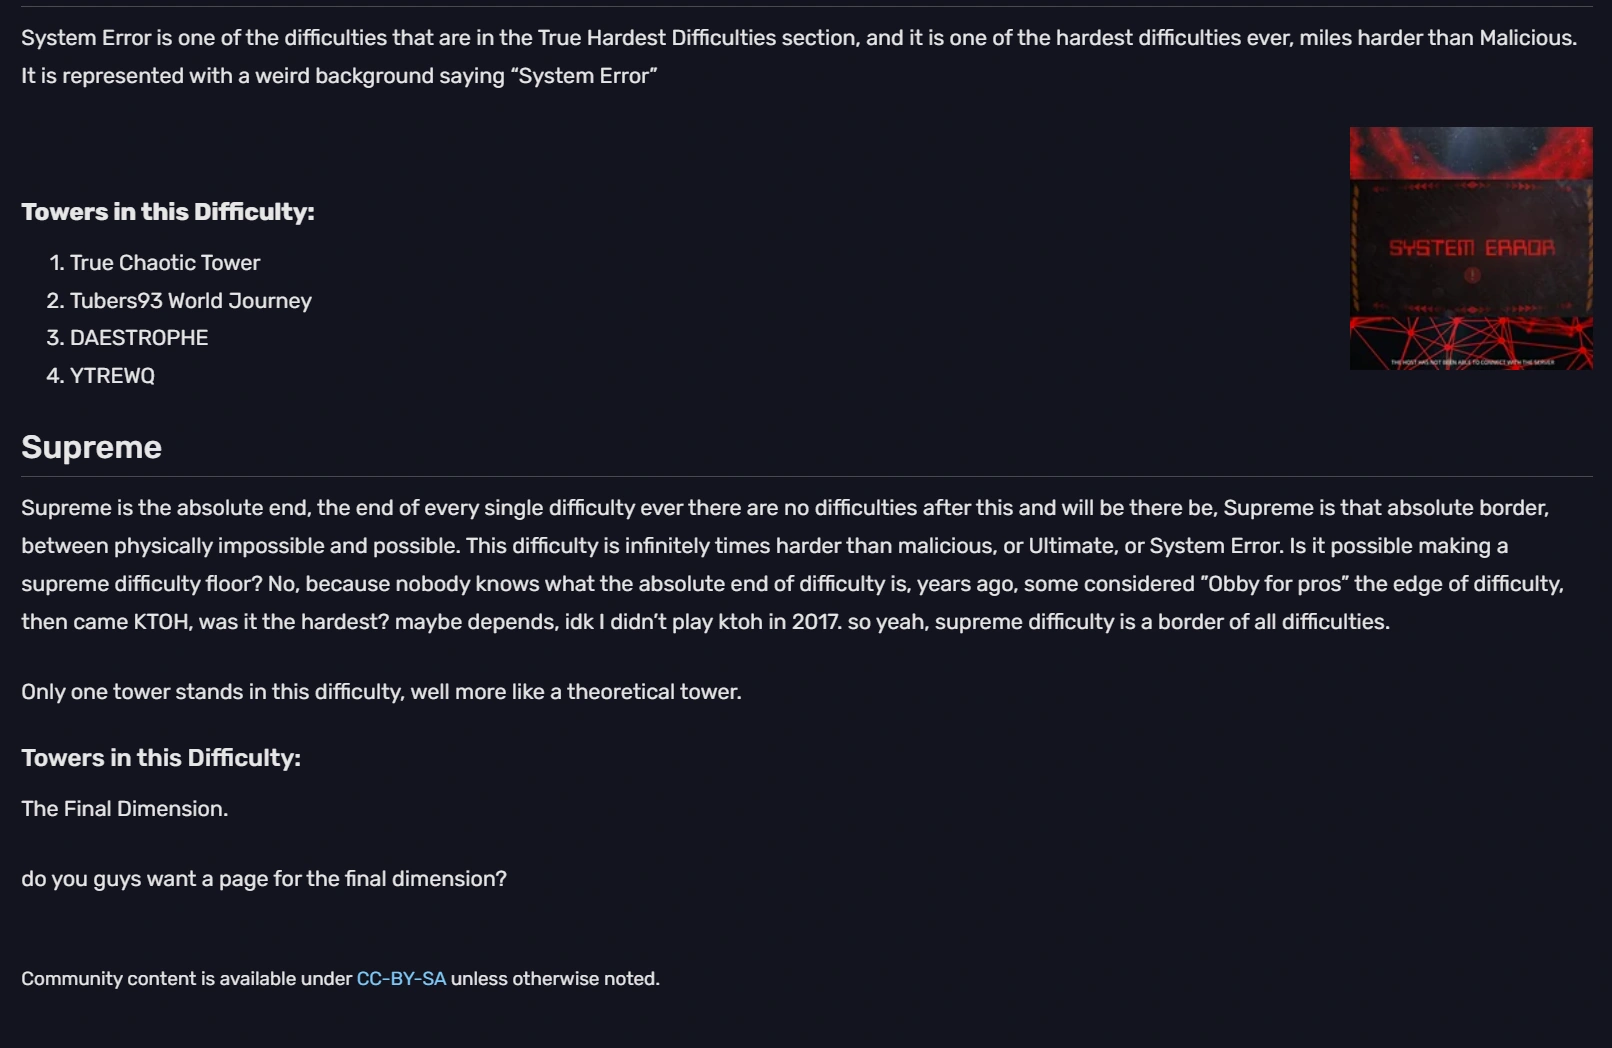Click the "unless otherwise noted." footer text
1612x1048 pixels.
pos(555,979)
